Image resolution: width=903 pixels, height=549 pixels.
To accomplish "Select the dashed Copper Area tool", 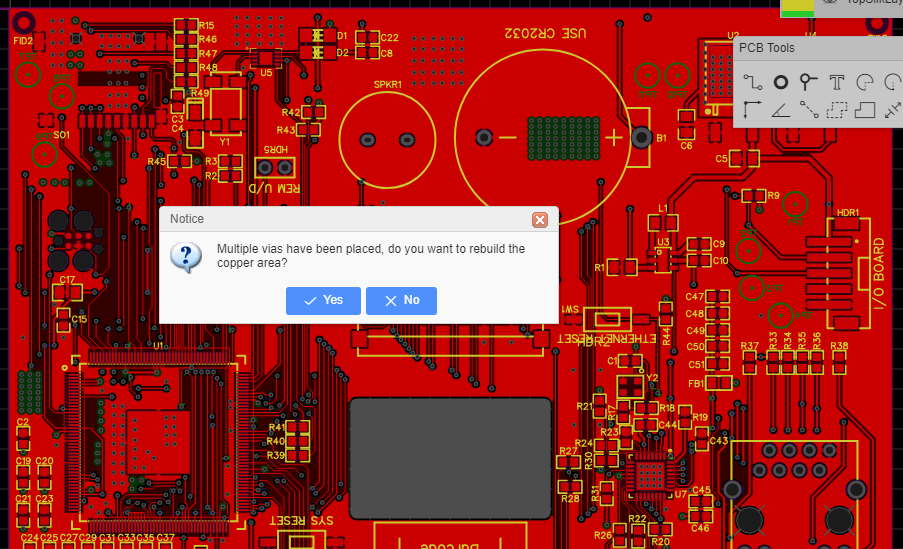I will click(836, 109).
